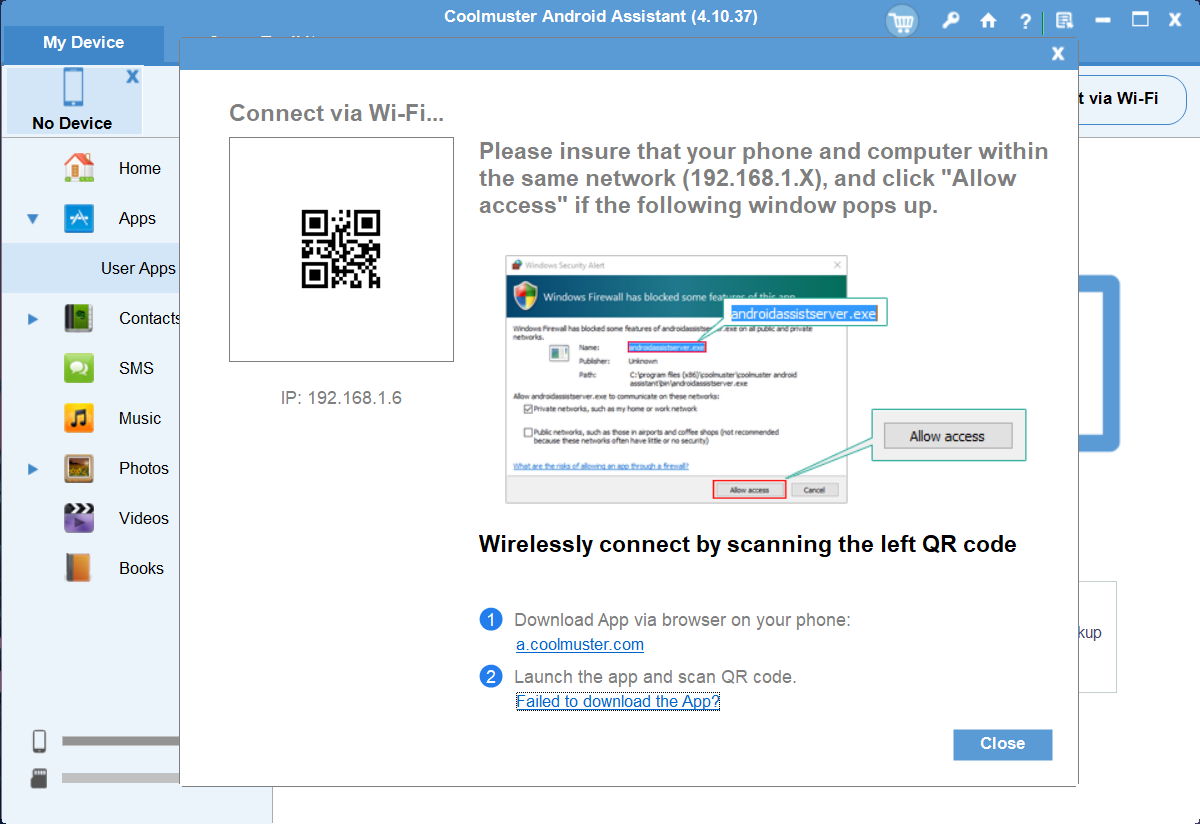
Task: Click the Music note icon
Action: 79,418
